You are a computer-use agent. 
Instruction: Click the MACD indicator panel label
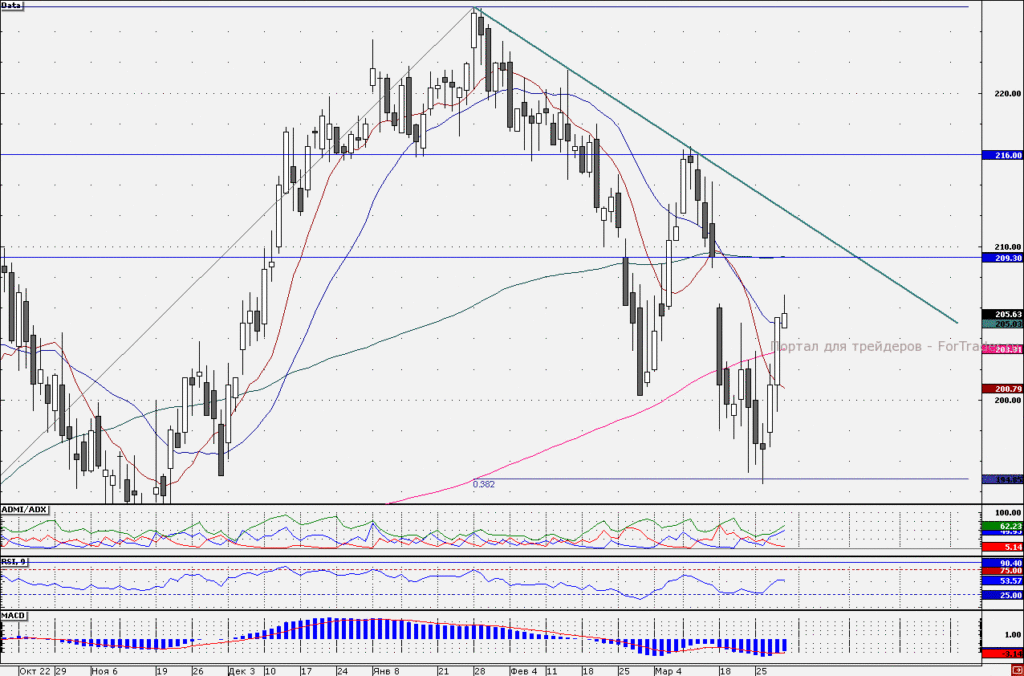point(14,616)
